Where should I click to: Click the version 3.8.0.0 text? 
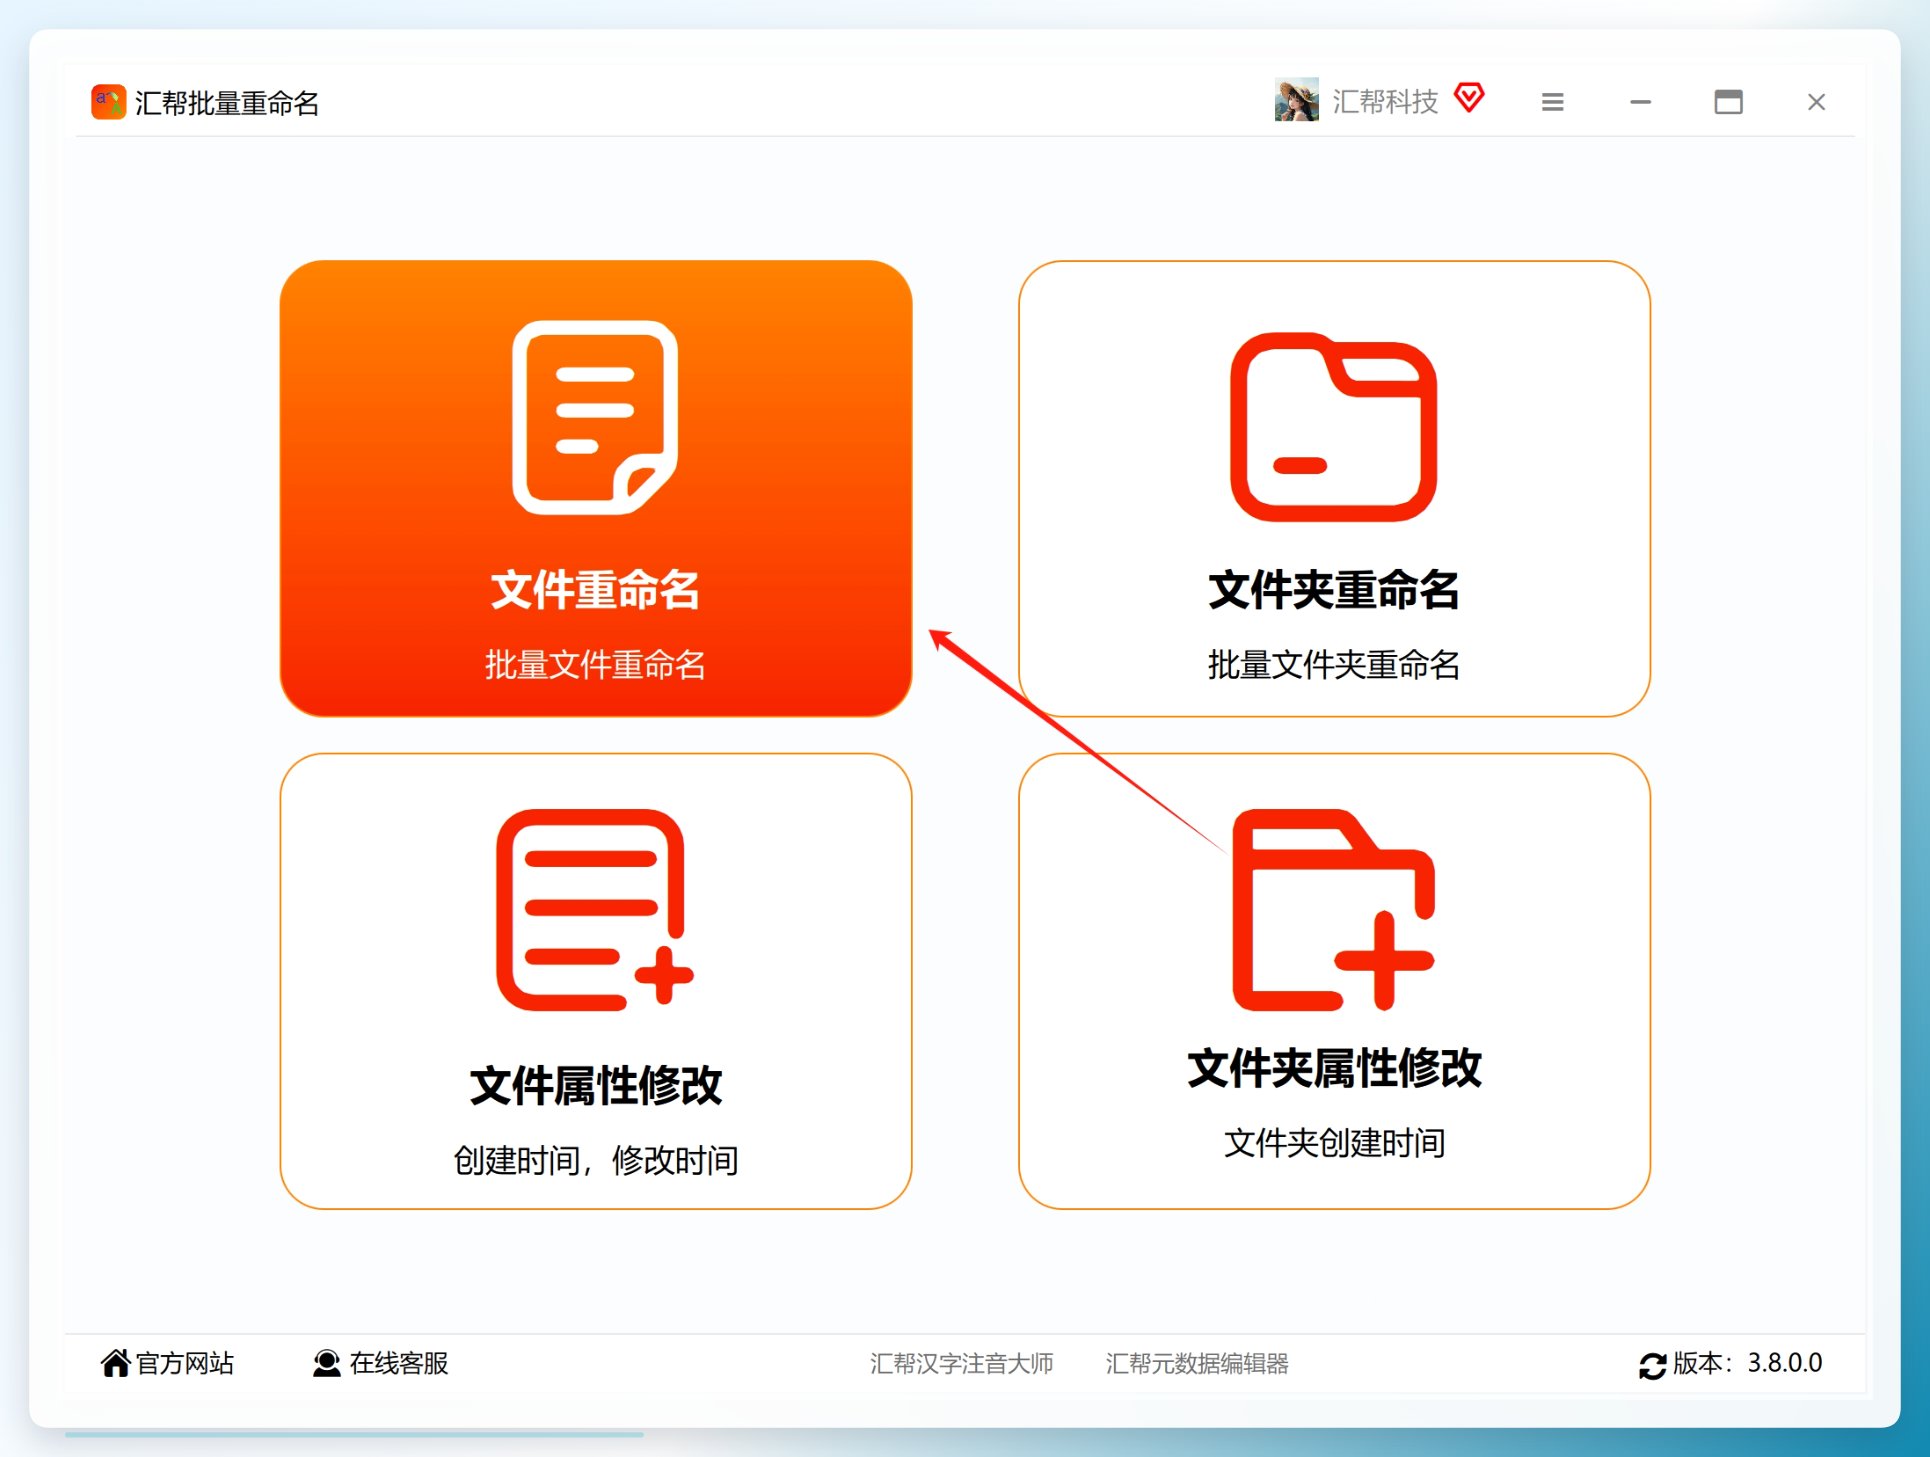(1785, 1363)
